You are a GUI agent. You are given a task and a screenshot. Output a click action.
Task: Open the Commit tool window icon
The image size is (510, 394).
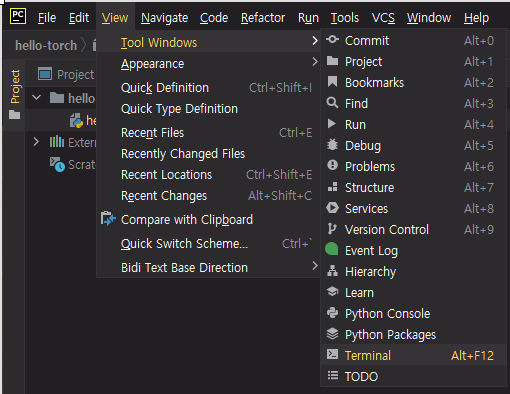(x=332, y=40)
